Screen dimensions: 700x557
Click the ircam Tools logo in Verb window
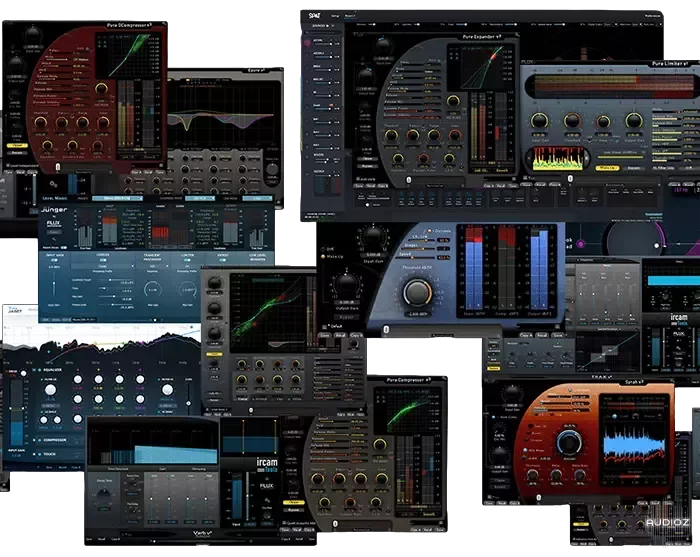click(267, 466)
